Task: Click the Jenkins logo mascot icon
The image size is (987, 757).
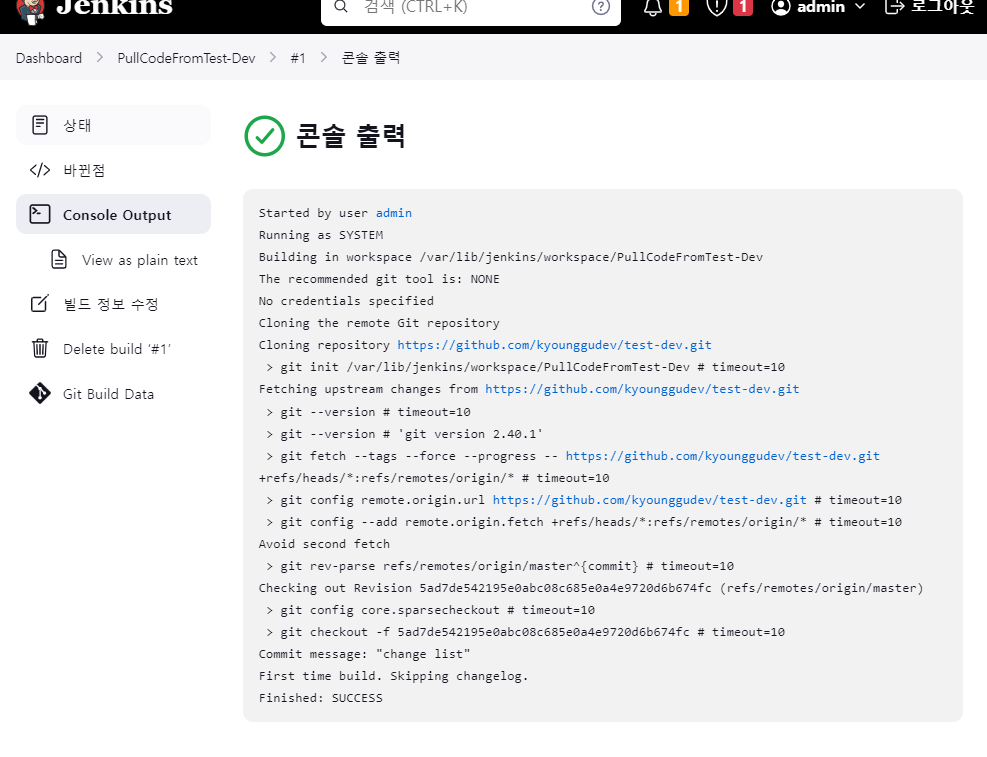Action: (x=30, y=11)
